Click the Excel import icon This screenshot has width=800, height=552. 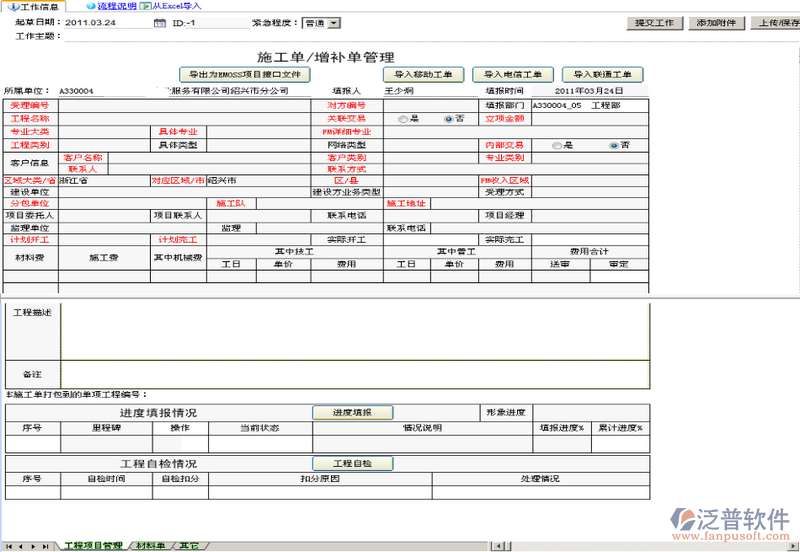[x=145, y=6]
